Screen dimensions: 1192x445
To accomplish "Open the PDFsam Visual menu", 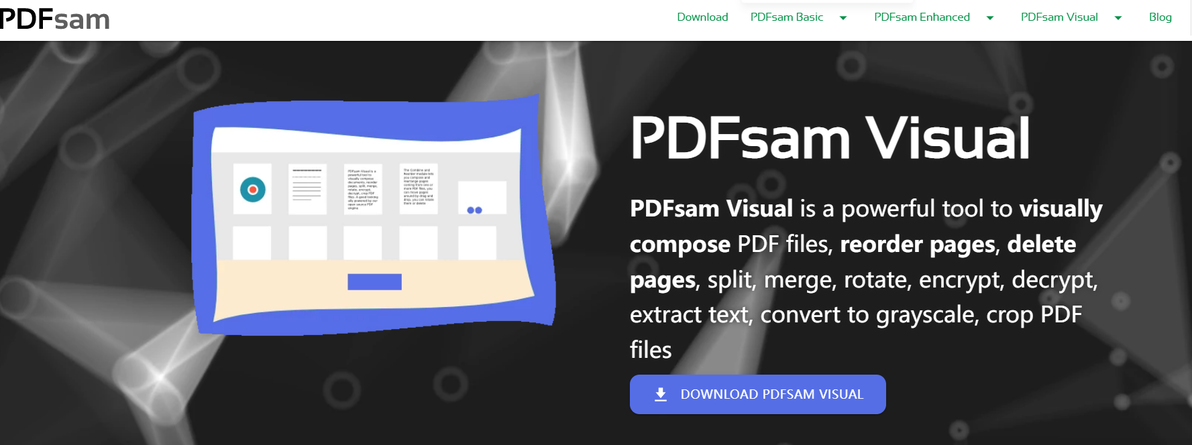I will [1059, 17].
